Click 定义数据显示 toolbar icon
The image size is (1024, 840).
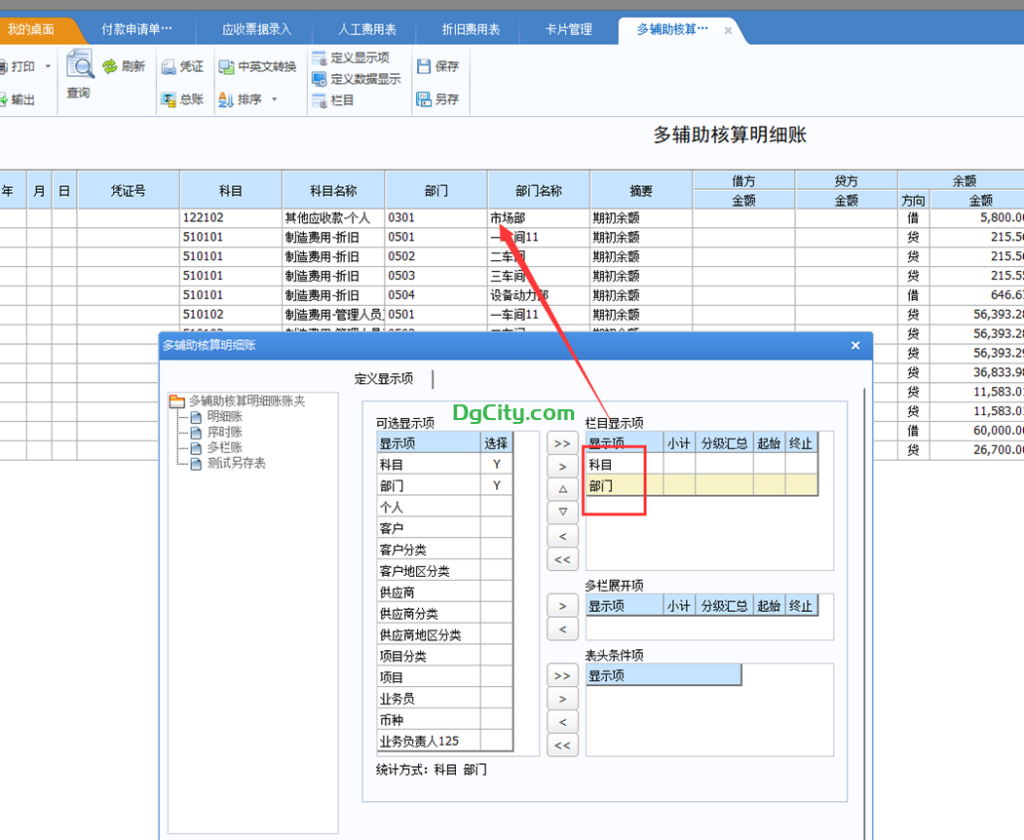(319, 79)
